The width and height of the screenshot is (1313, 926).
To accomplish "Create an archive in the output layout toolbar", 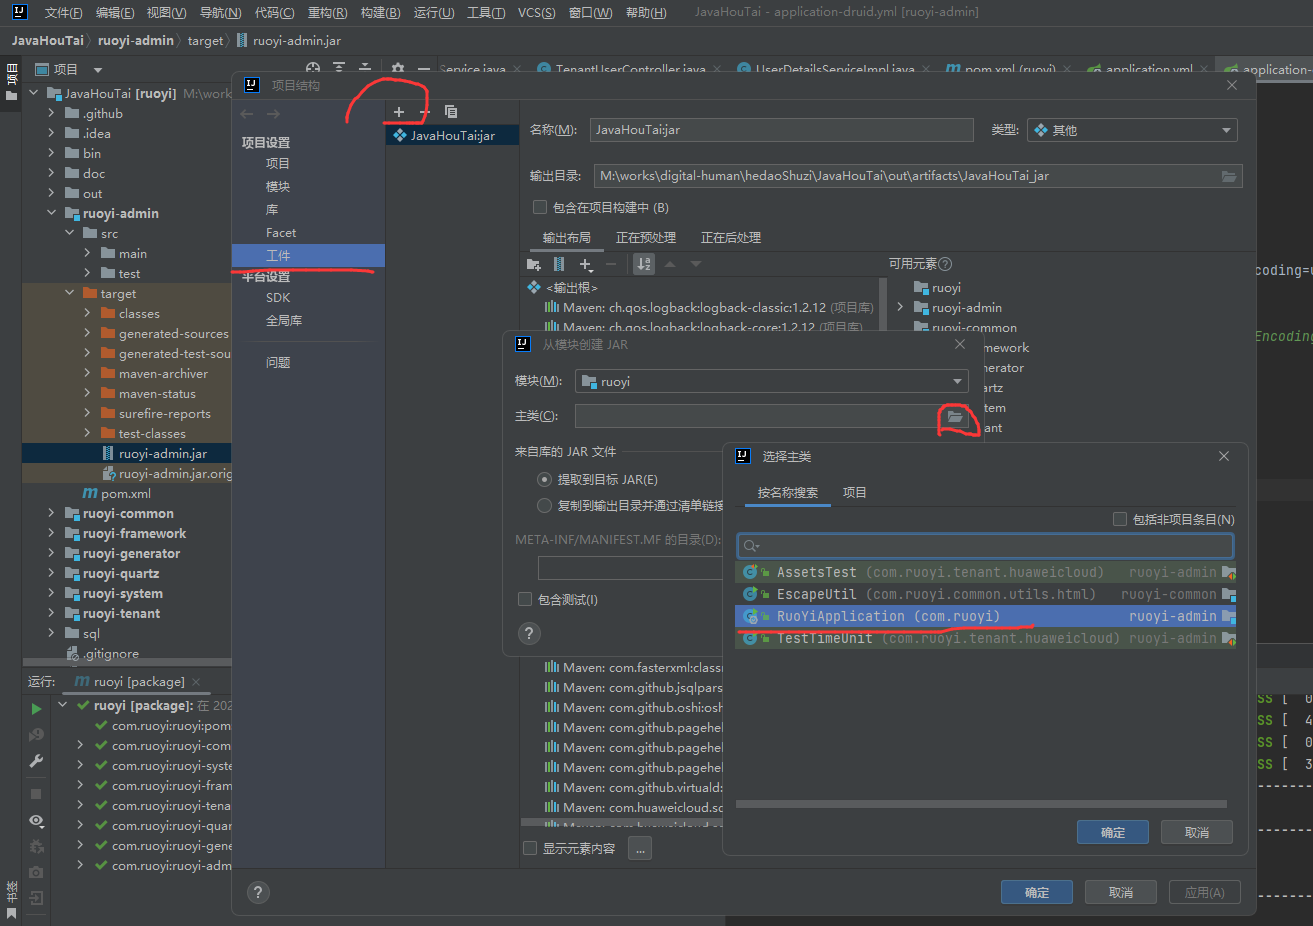I will [559, 264].
